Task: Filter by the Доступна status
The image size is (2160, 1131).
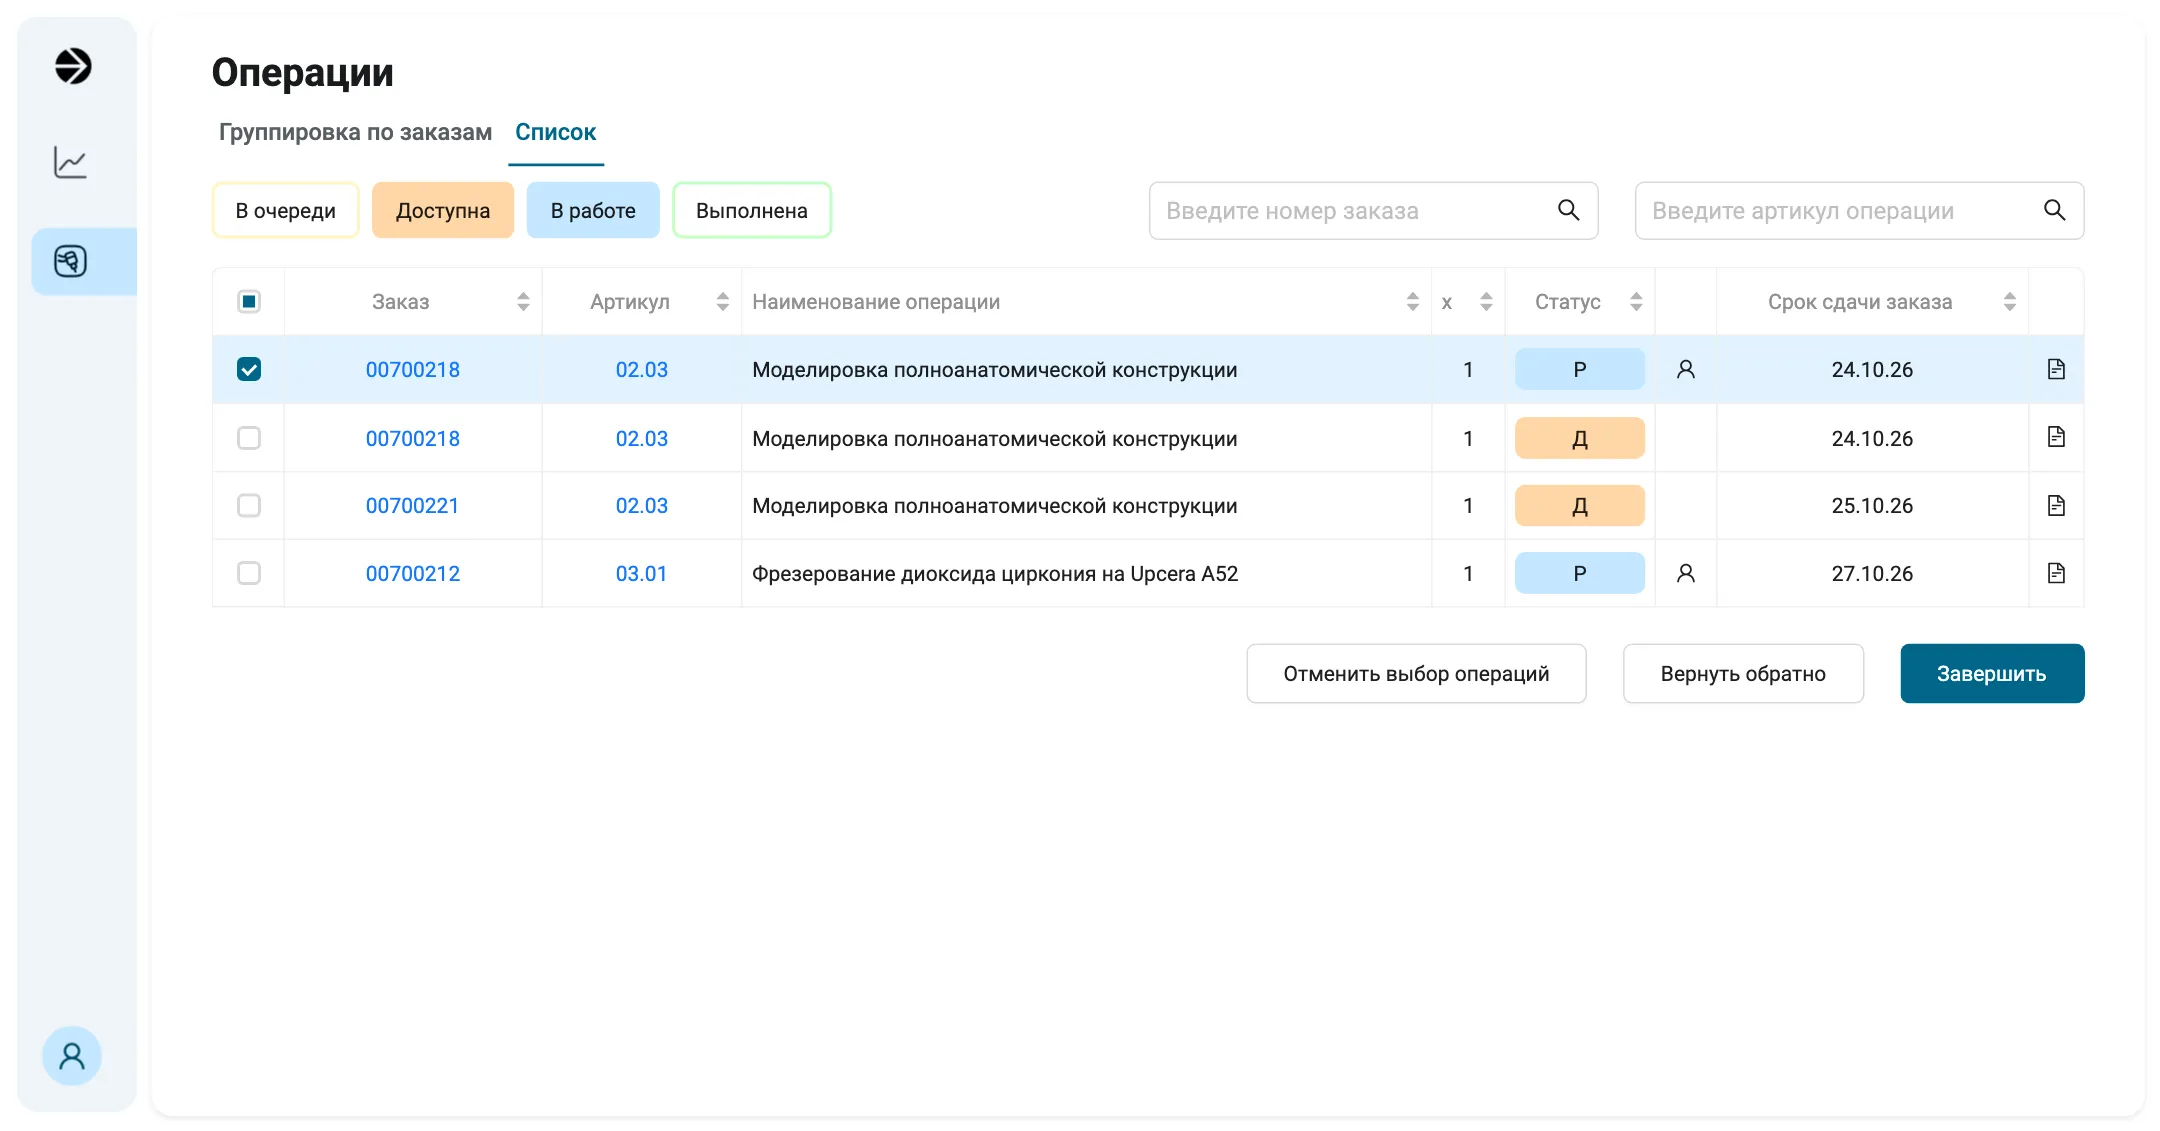Action: coord(443,211)
